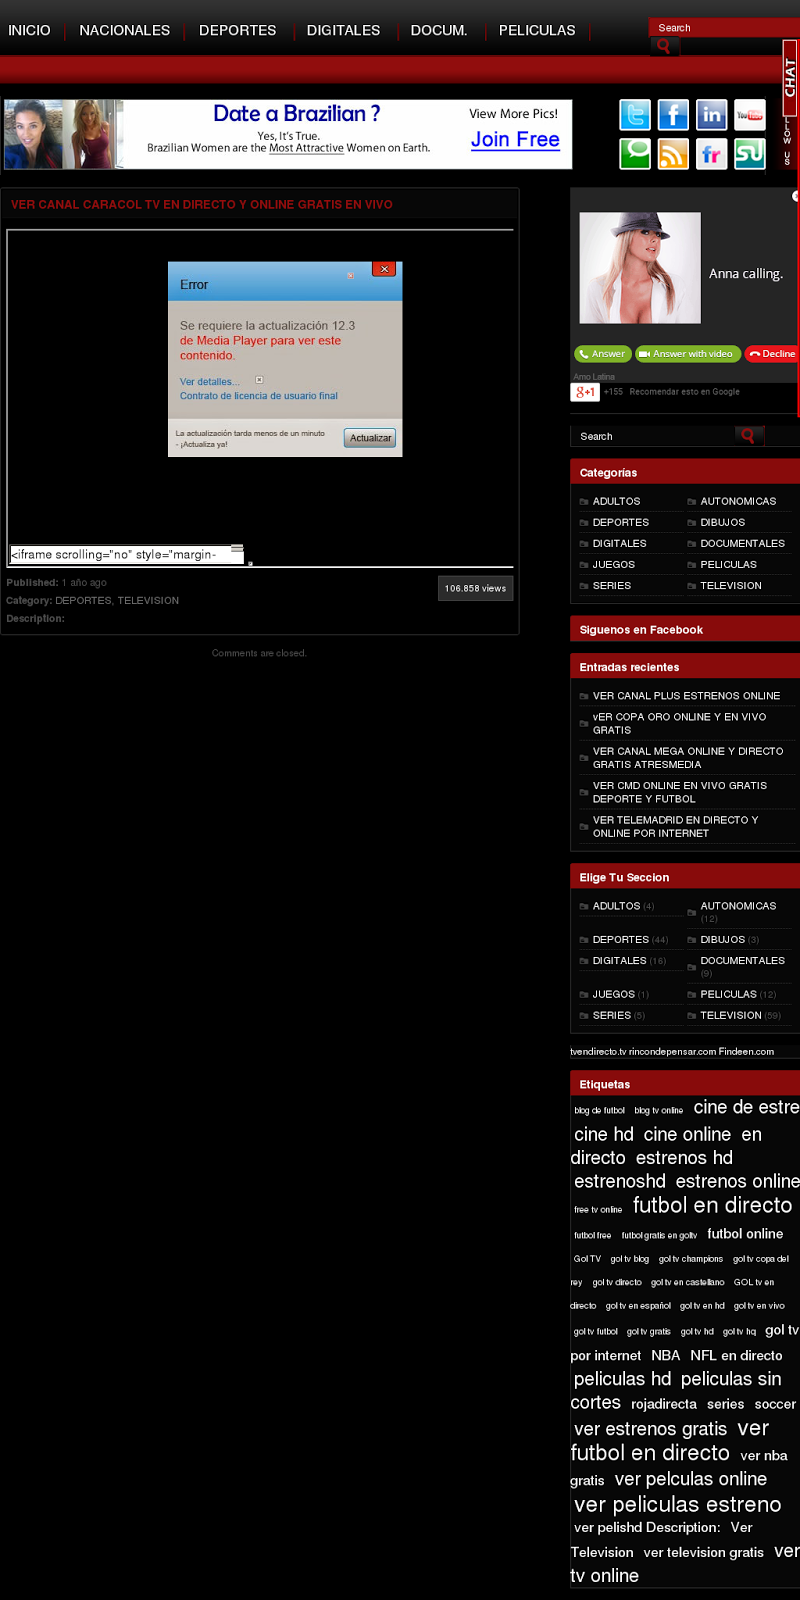The width and height of the screenshot is (800, 1600).
Task: Click the soccer tag
Action: click(x=775, y=1404)
